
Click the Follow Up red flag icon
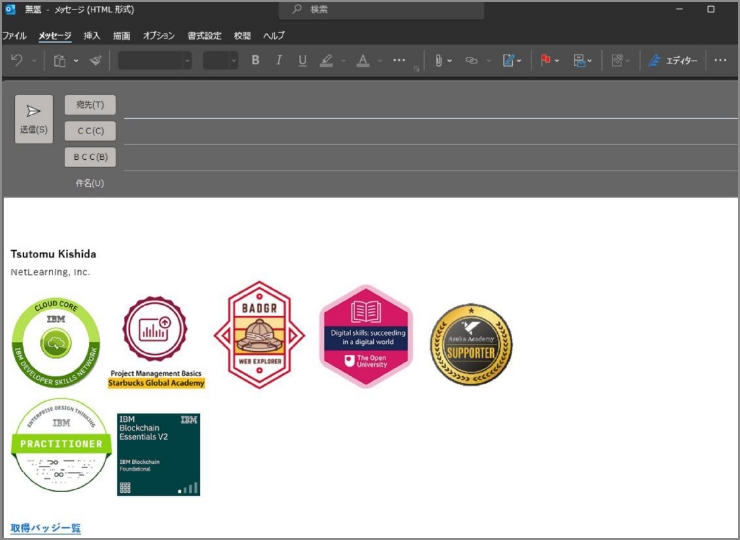tap(546, 60)
